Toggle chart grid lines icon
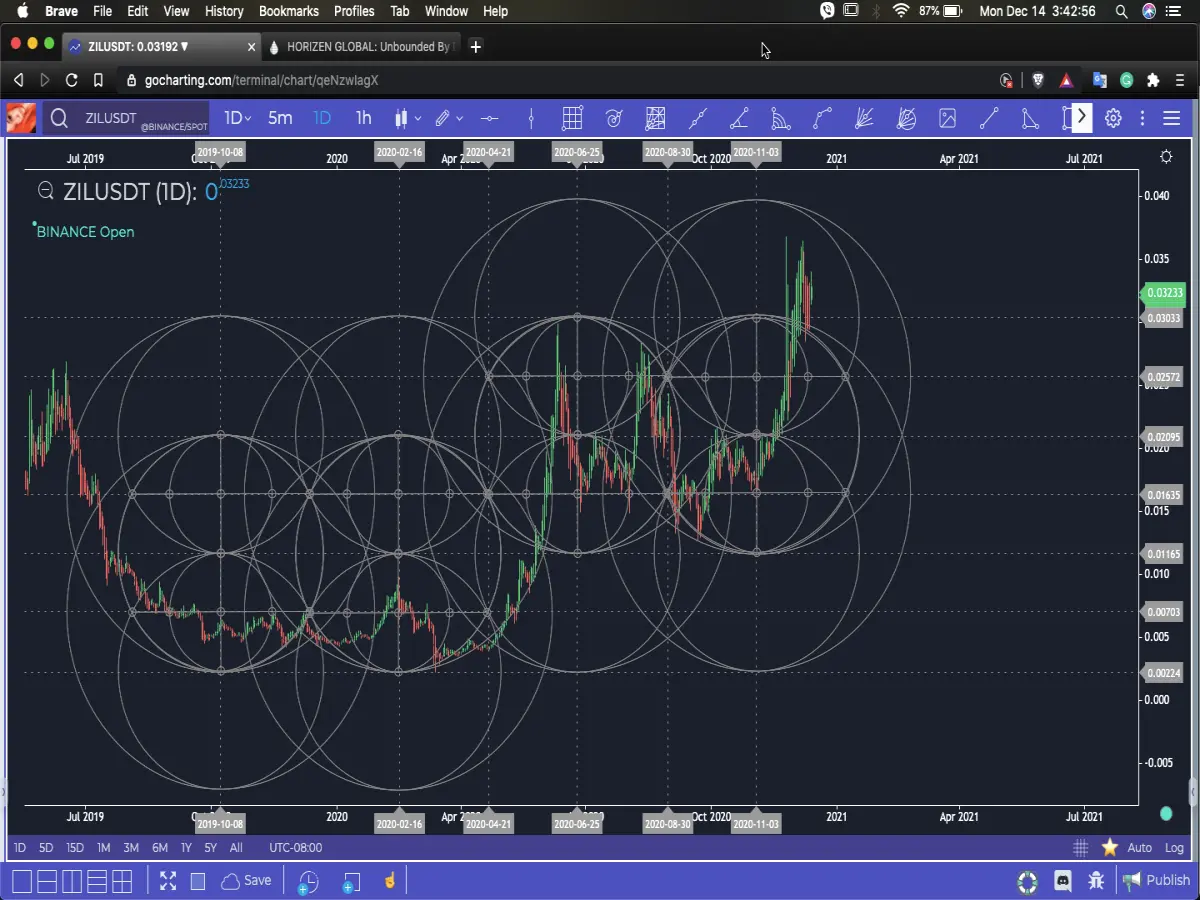The image size is (1200, 900). point(1081,847)
